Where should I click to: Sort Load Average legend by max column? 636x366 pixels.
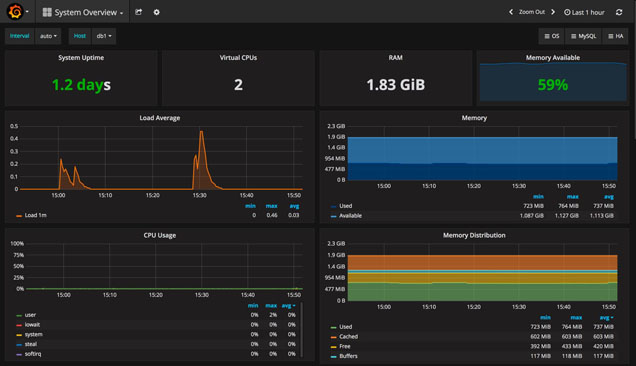(271, 206)
